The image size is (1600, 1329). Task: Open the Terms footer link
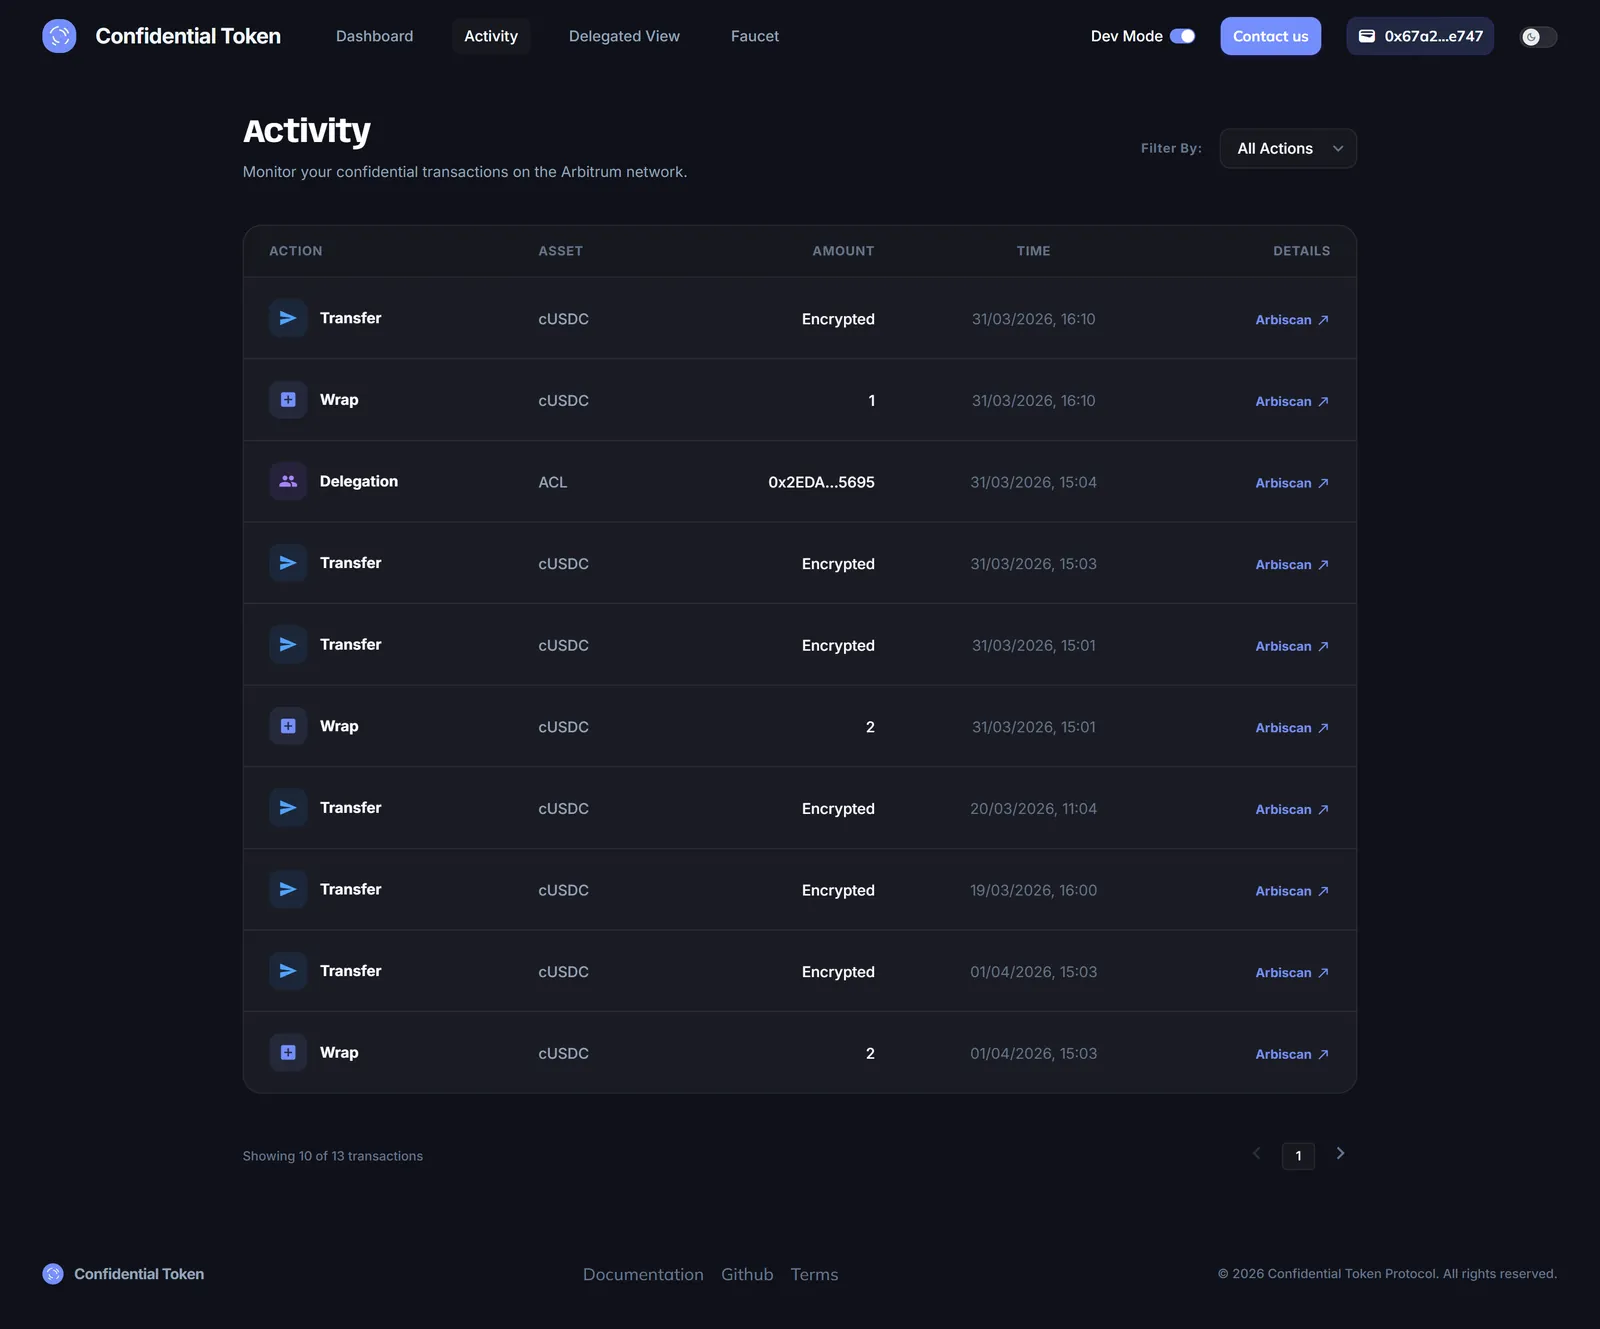pyautogui.click(x=814, y=1274)
